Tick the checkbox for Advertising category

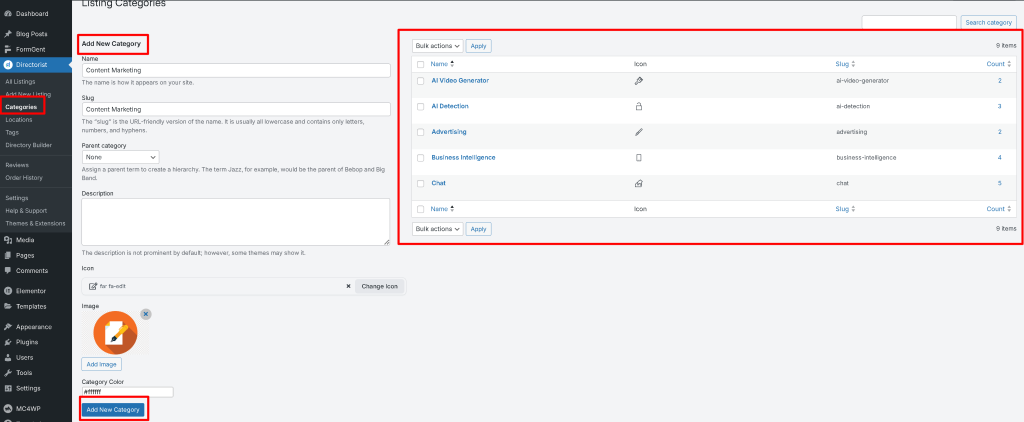coord(421,132)
